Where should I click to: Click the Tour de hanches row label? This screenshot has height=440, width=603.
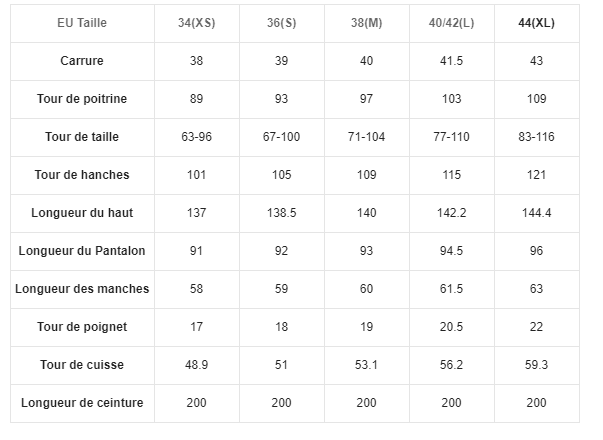[82, 175]
